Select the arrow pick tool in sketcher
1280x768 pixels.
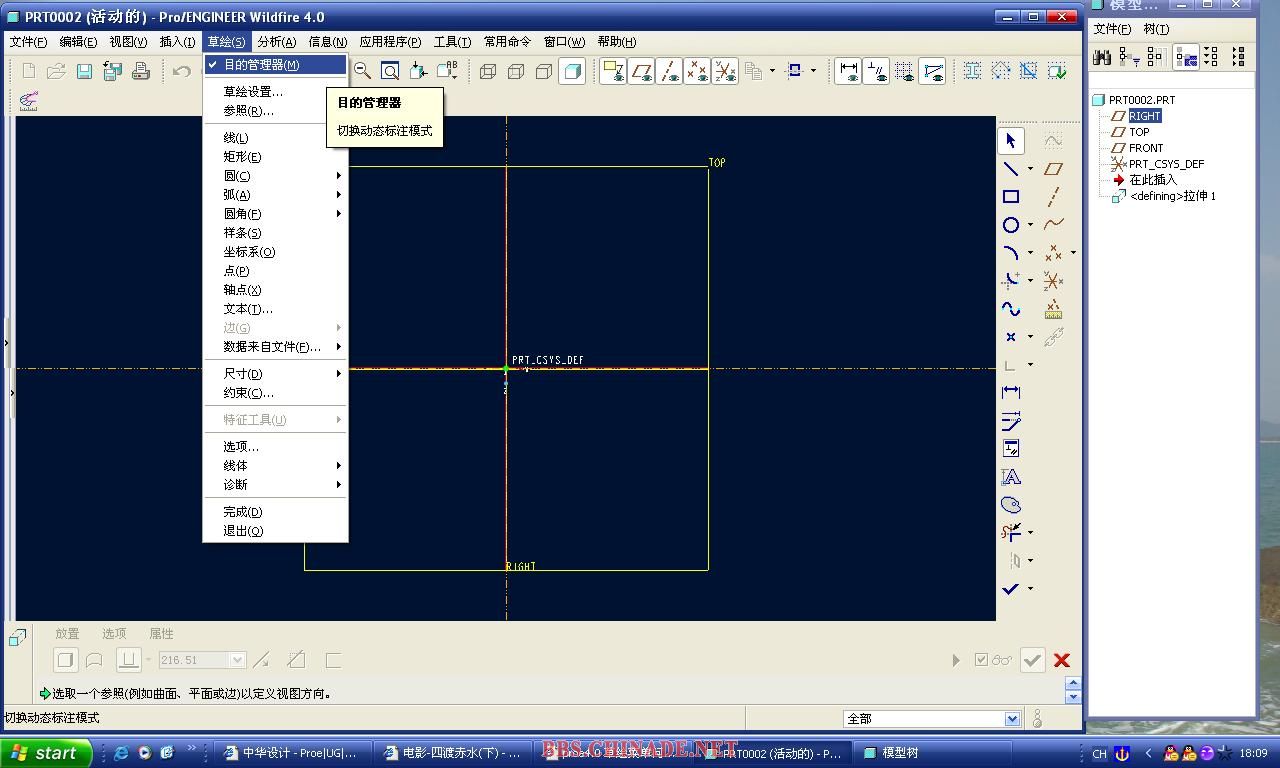click(1011, 141)
